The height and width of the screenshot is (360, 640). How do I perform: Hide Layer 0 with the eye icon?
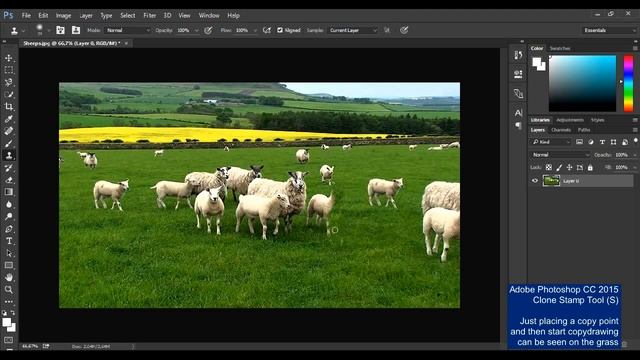(535, 181)
